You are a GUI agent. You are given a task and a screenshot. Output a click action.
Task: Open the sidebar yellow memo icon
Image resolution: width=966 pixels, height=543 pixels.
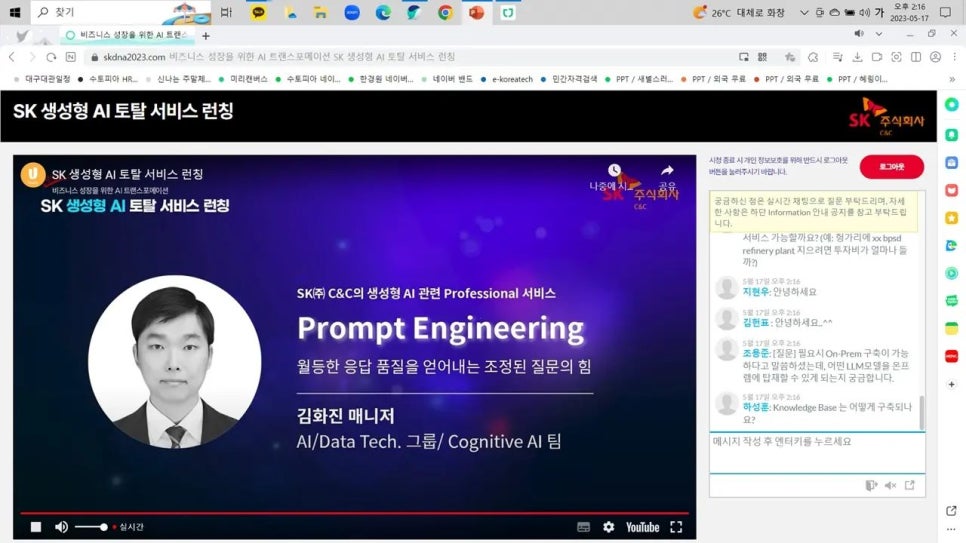[x=952, y=329]
